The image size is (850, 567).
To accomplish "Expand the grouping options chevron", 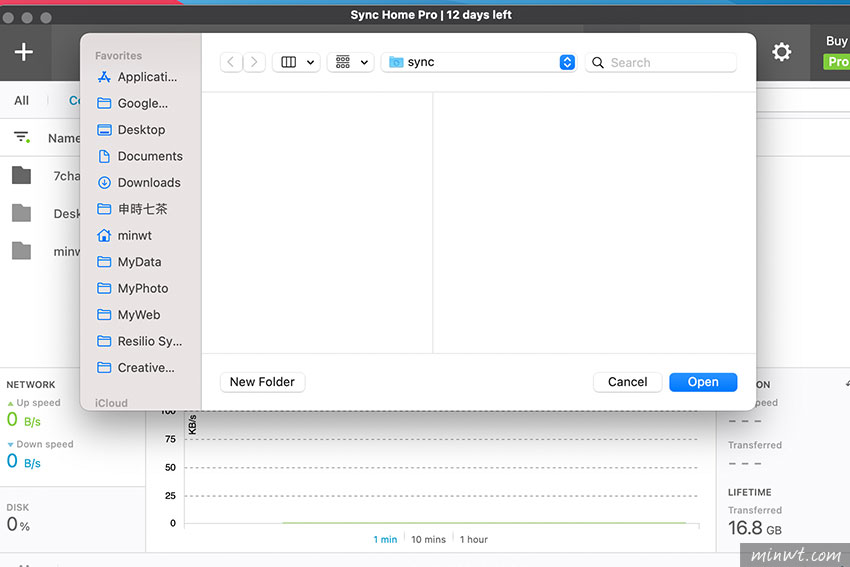I will point(364,62).
